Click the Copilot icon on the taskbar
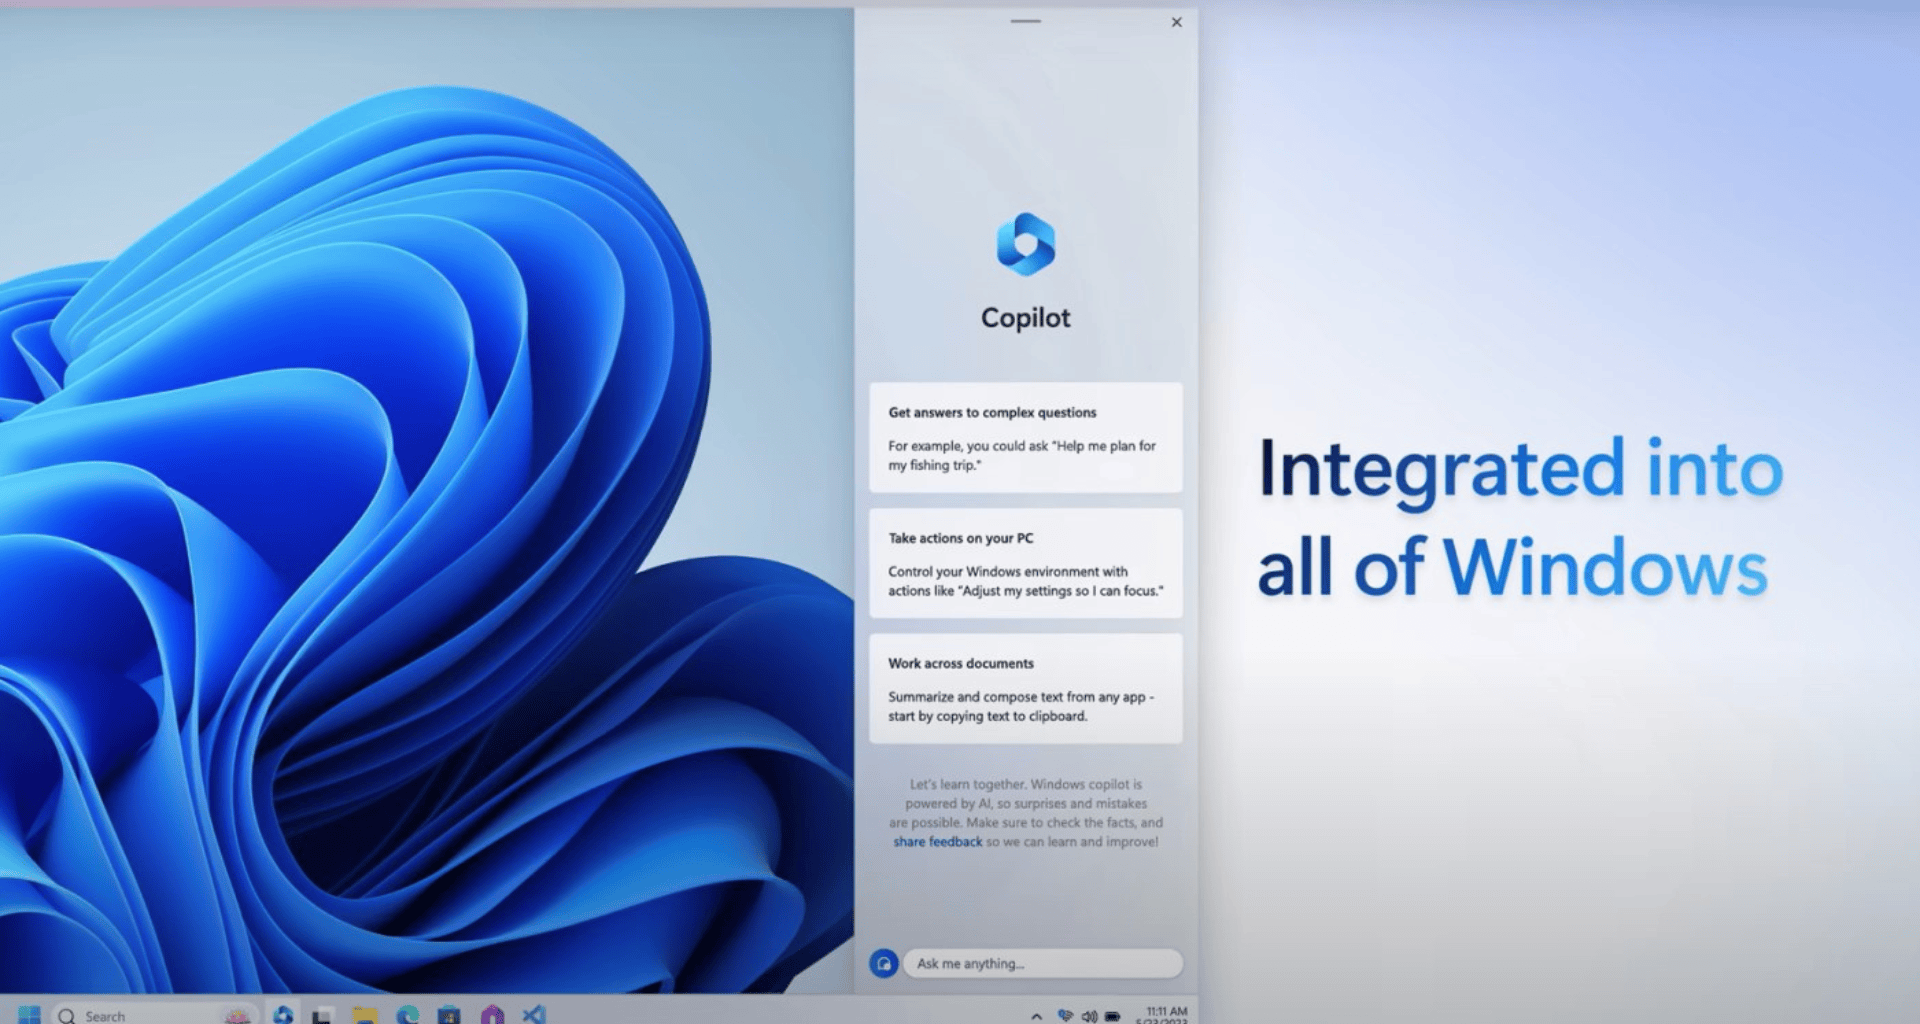Screen dimensions: 1920x1024 283,1014
